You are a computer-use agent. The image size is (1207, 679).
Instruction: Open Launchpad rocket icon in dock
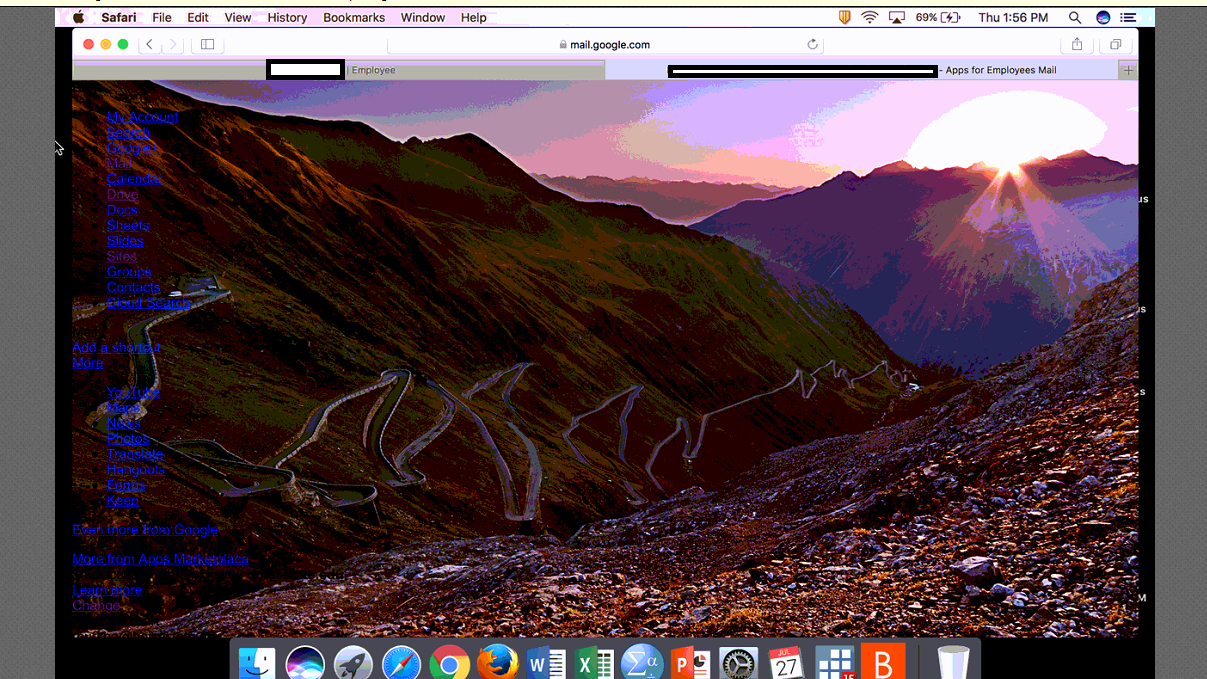coord(353,662)
